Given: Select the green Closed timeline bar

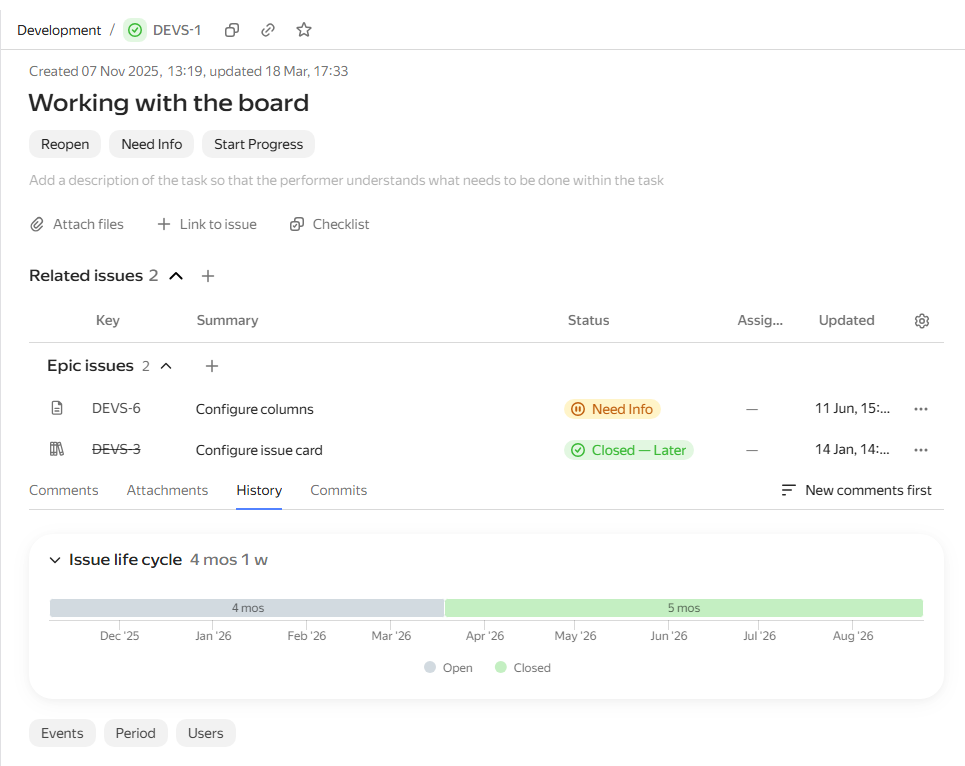Looking at the screenshot, I should (x=684, y=608).
